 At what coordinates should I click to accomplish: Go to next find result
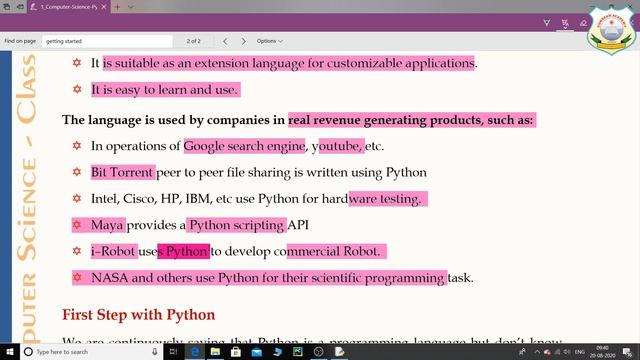(243, 41)
